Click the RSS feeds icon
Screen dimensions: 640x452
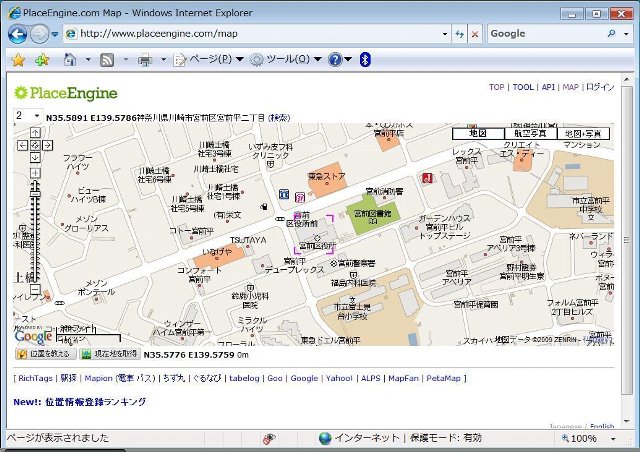107,60
